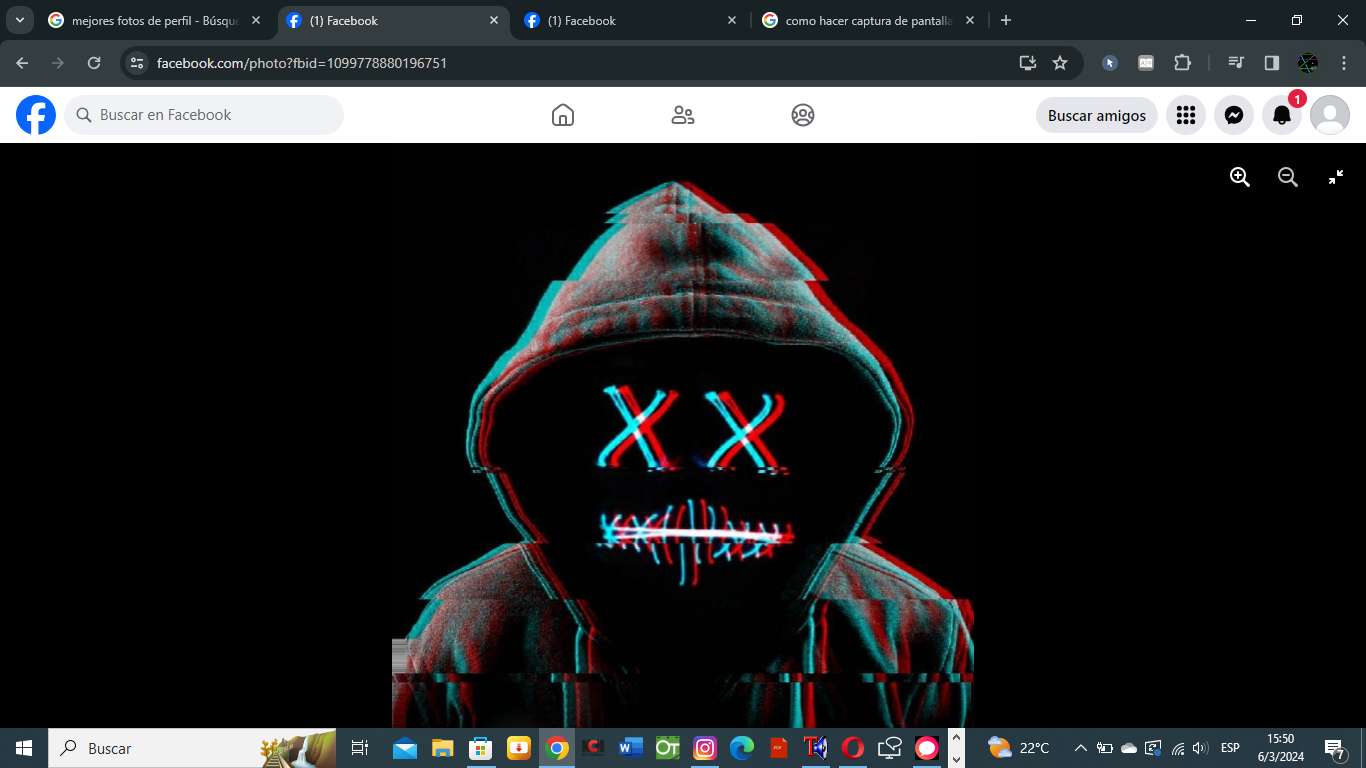This screenshot has height=768, width=1366.
Task: Open Instagram from the taskbar
Action: coord(705,748)
